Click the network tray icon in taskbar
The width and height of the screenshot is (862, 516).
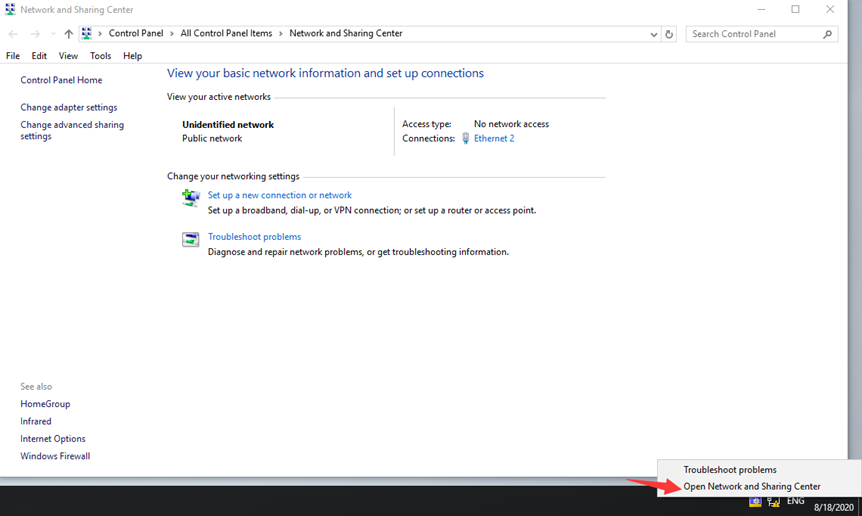pyautogui.click(x=773, y=502)
